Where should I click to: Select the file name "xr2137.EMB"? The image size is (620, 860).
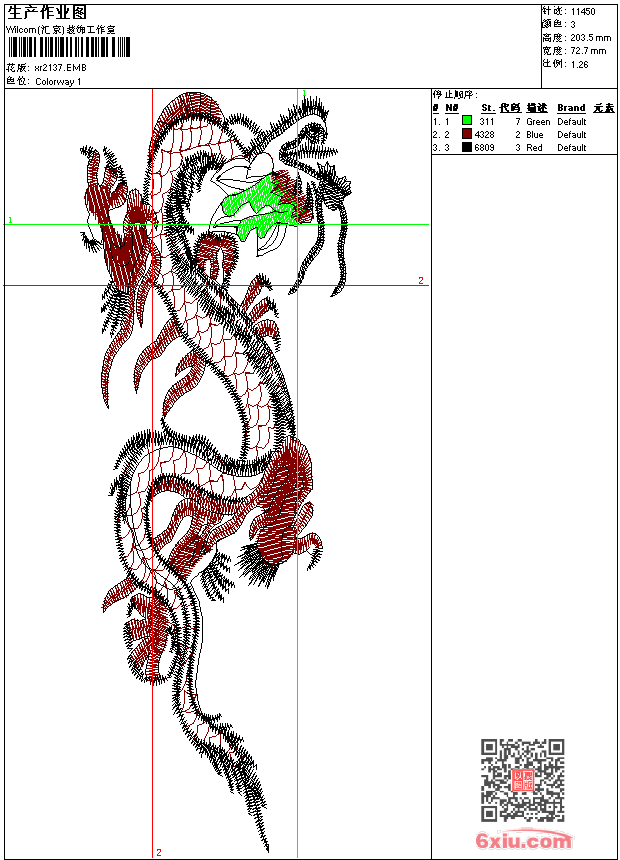pyautogui.click(x=60, y=68)
